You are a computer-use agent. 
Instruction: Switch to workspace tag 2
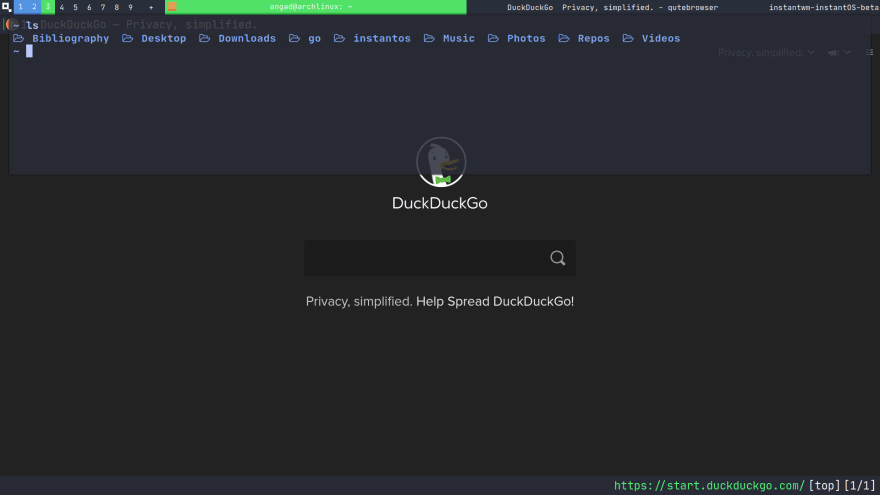point(34,7)
